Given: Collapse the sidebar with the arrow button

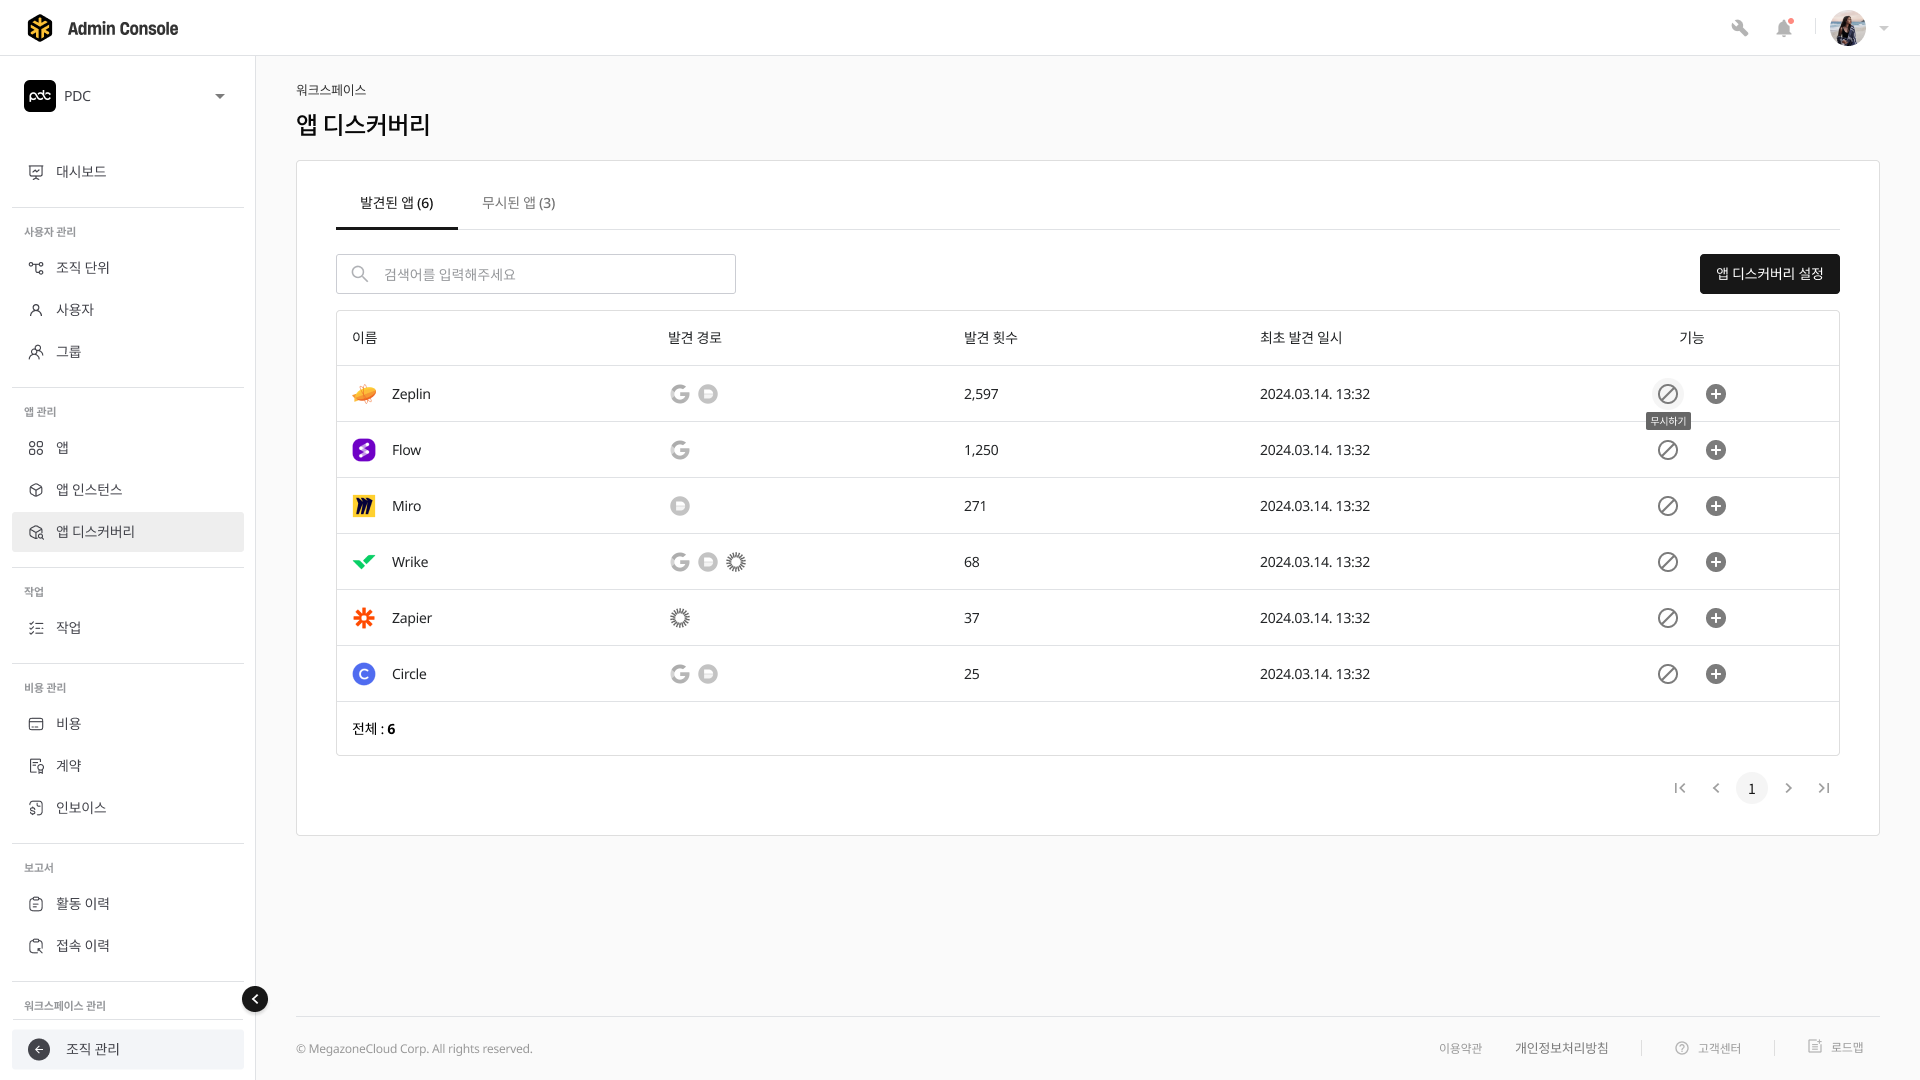Looking at the screenshot, I should point(255,999).
